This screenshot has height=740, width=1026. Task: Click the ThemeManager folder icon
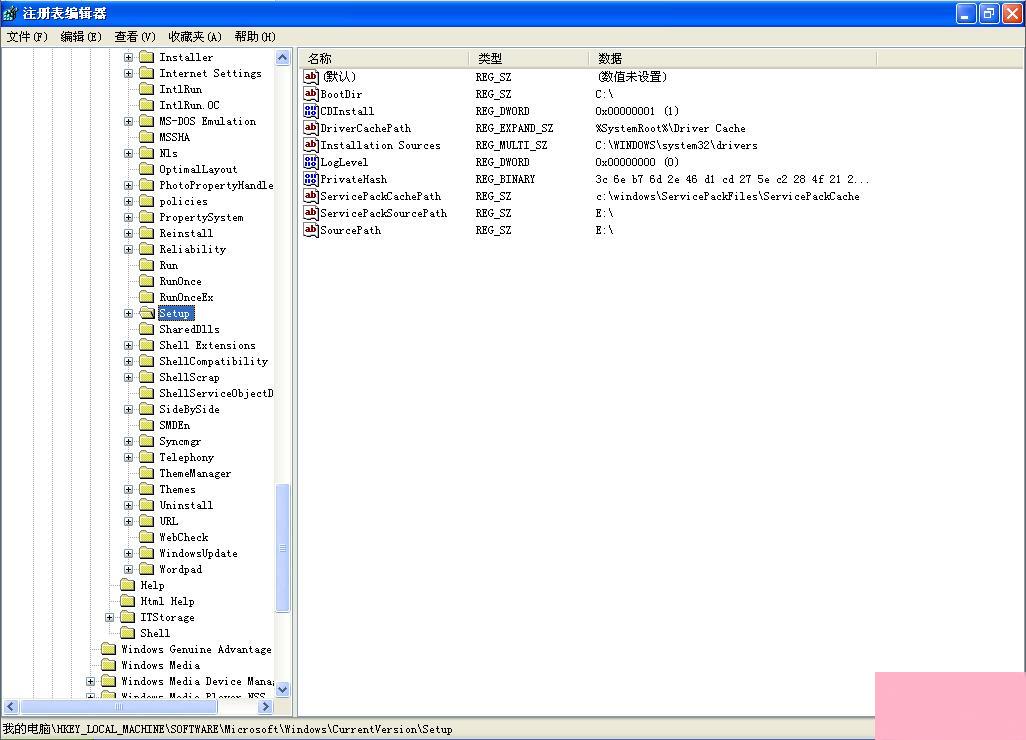click(147, 473)
